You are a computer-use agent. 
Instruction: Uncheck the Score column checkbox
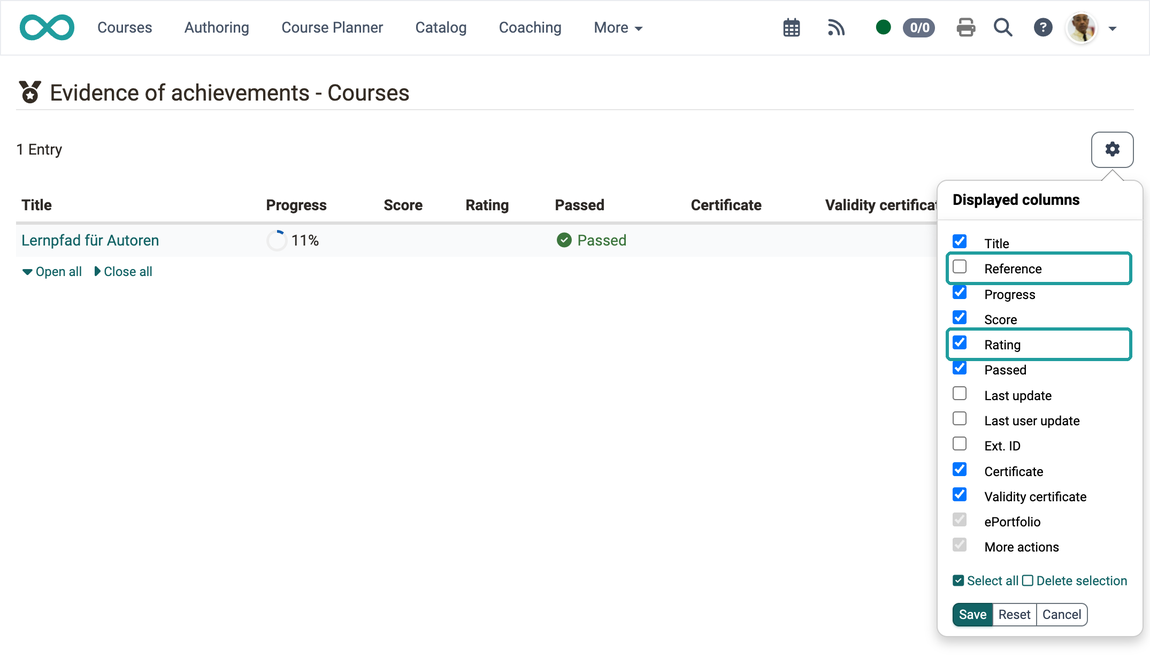(959, 318)
